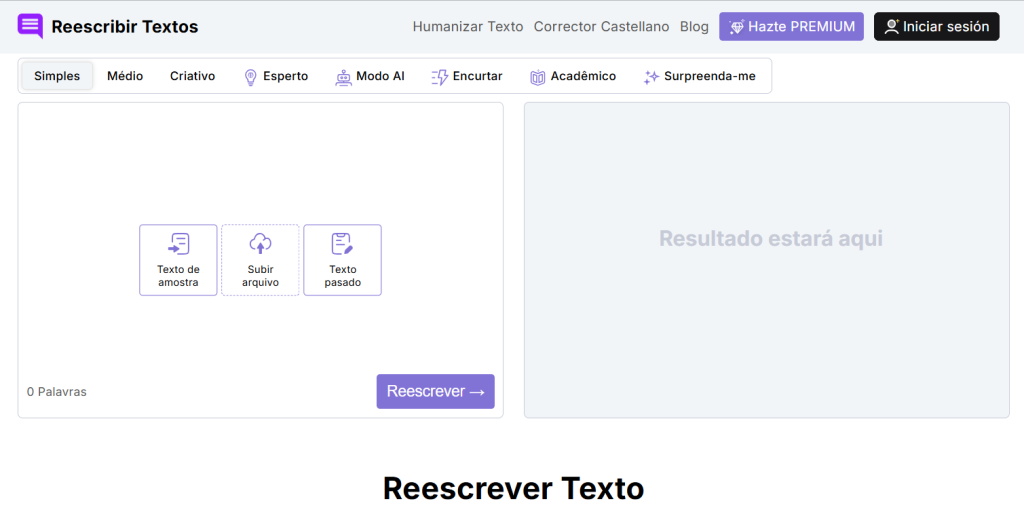This screenshot has width=1024, height=529.
Task: Click the Hazte PREMIUM button
Action: (791, 27)
